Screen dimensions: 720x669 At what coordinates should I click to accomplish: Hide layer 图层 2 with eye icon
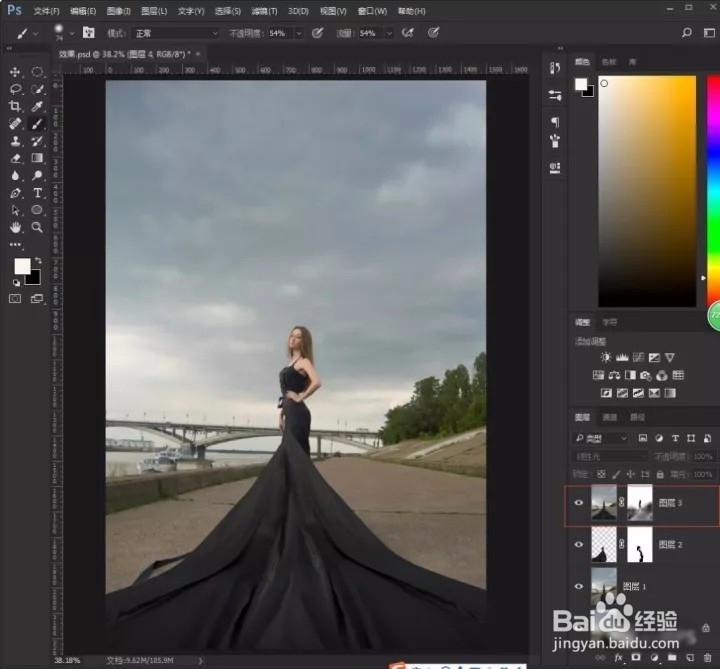click(579, 545)
